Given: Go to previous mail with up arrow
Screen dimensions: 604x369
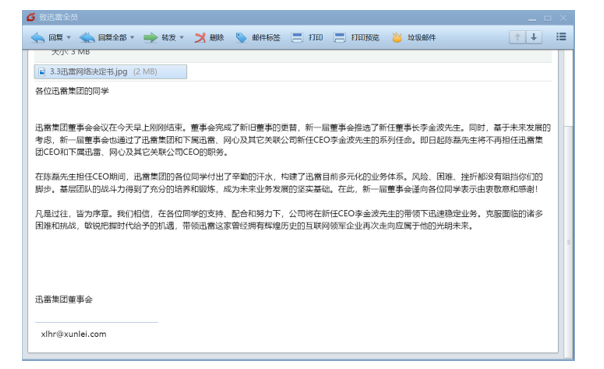Looking at the screenshot, I should click(517, 37).
